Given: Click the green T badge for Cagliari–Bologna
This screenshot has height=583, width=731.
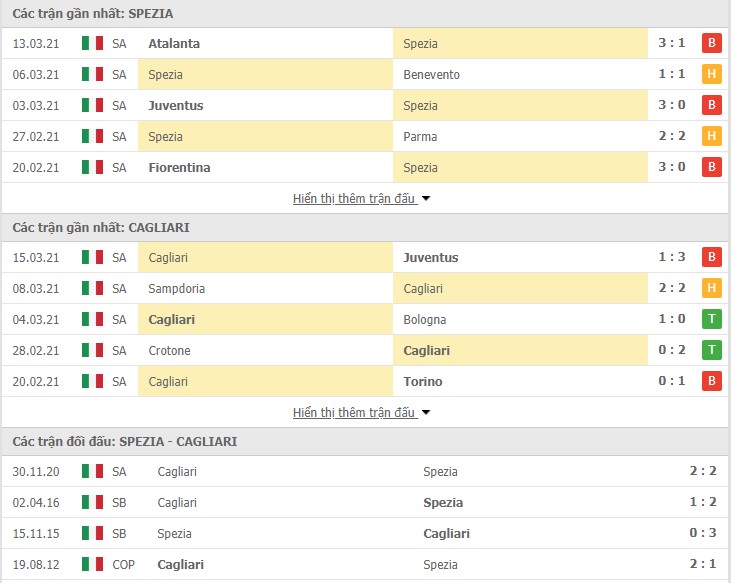Looking at the screenshot, I should (x=711, y=319).
